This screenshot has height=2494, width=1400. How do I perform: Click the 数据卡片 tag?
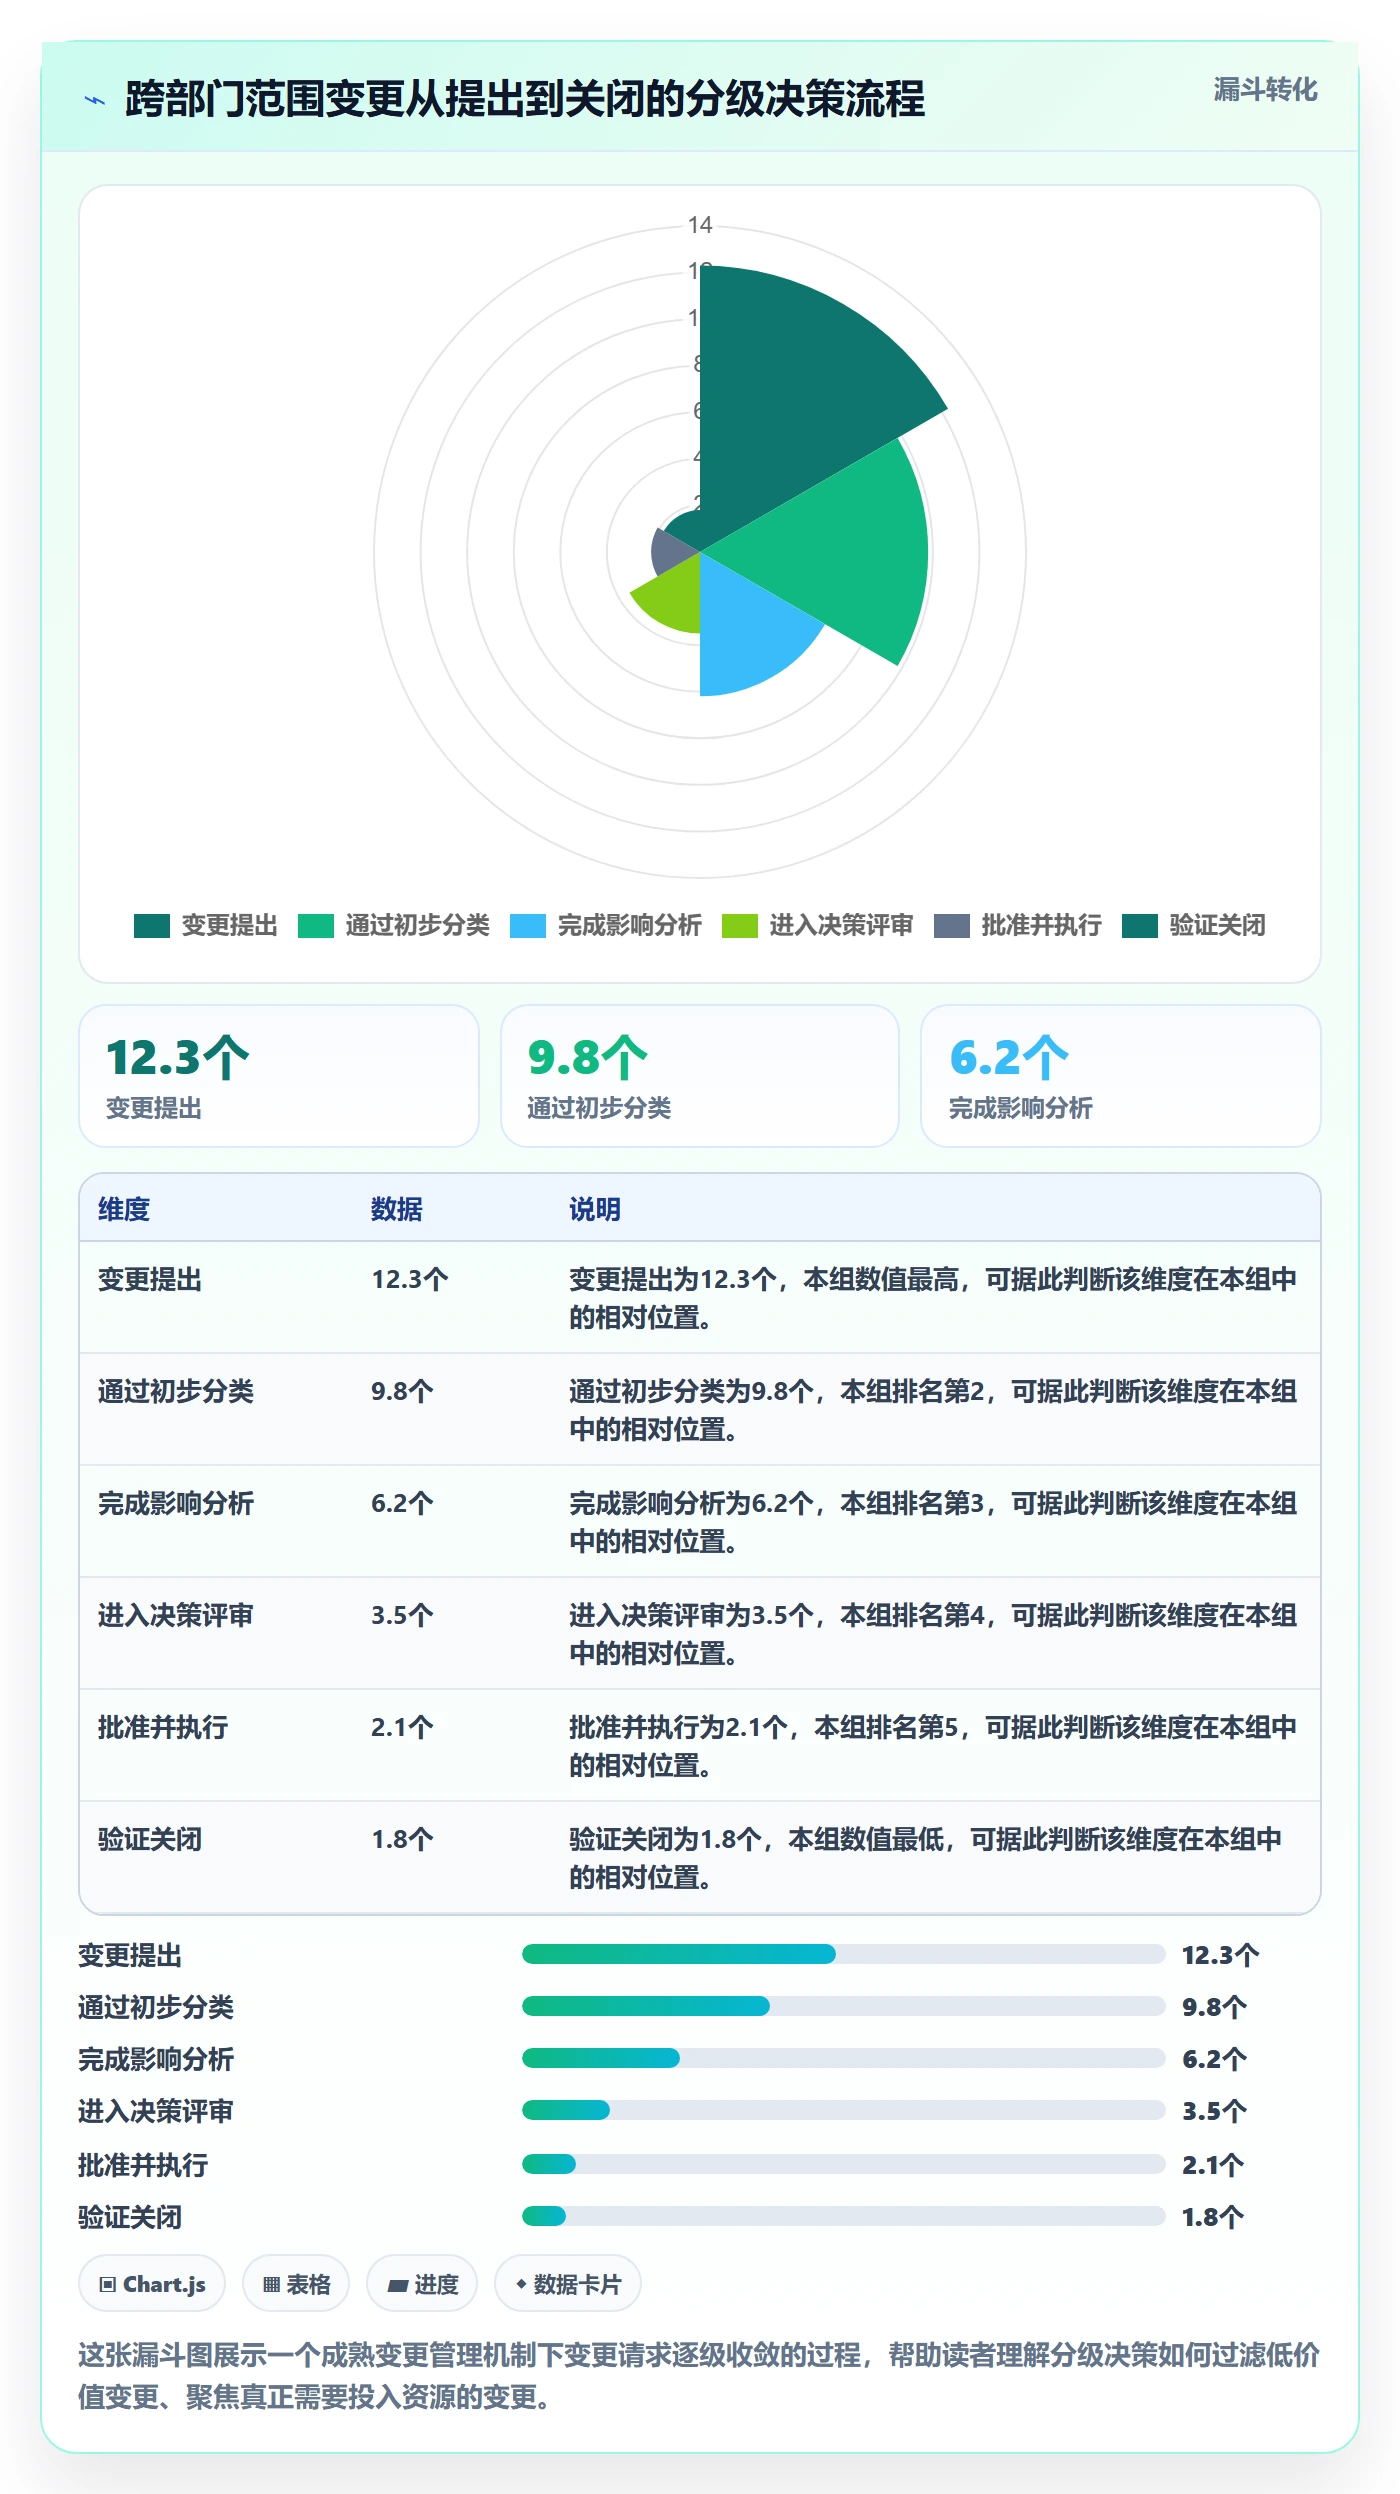coord(568,2284)
